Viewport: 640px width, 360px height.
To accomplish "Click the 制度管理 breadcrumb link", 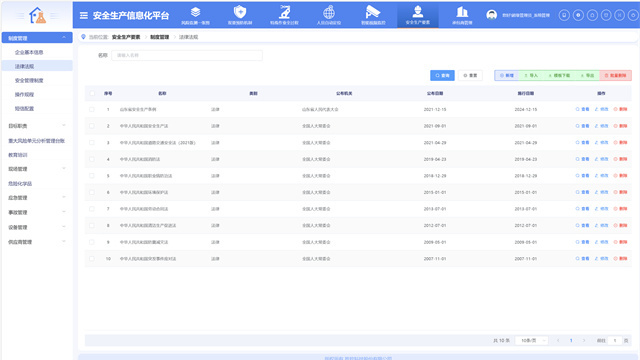I will click(159, 37).
